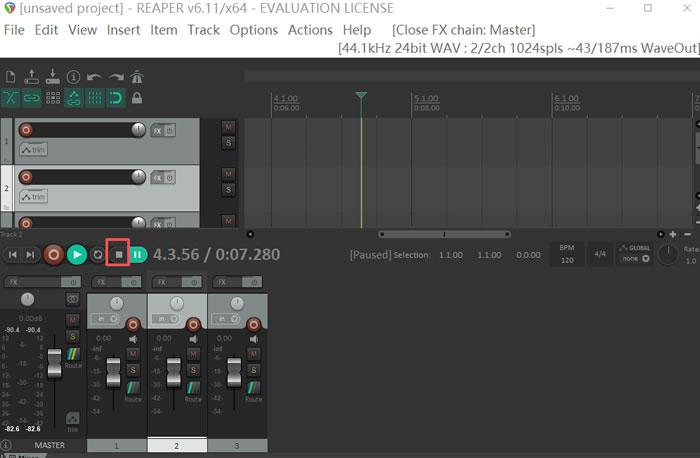Solo track 2 in track panel
Screen dimensions: 700x458
(228, 189)
